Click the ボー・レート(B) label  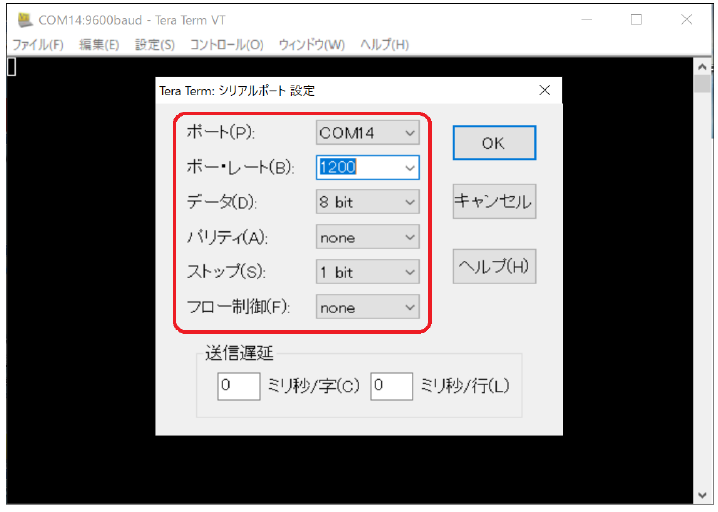[x=240, y=167]
